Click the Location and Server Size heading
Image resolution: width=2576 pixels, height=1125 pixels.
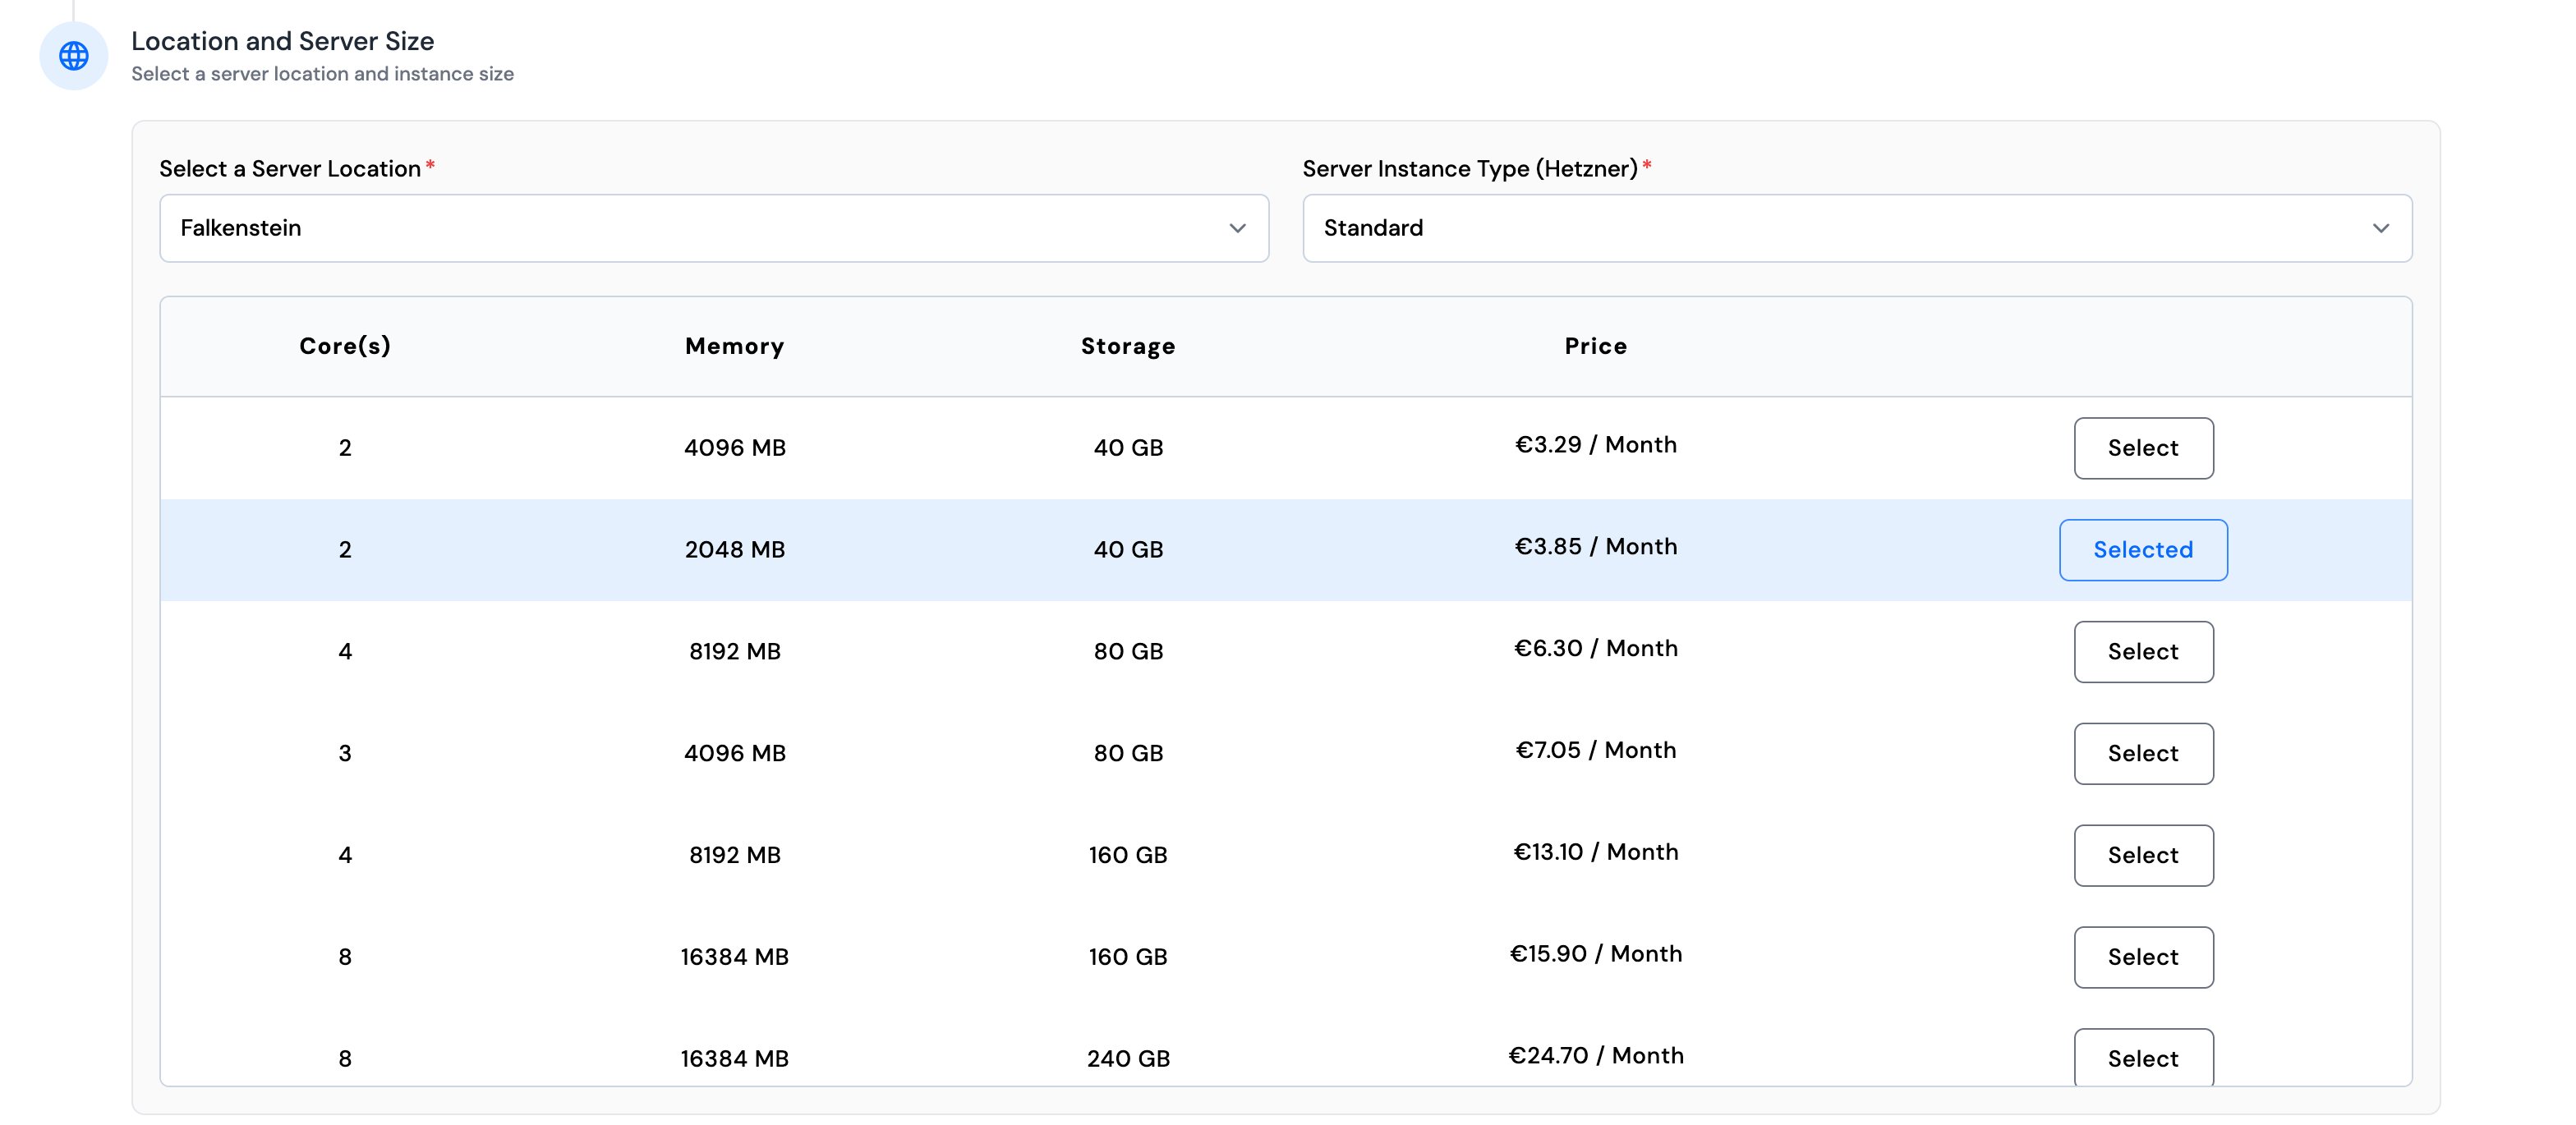[282, 41]
